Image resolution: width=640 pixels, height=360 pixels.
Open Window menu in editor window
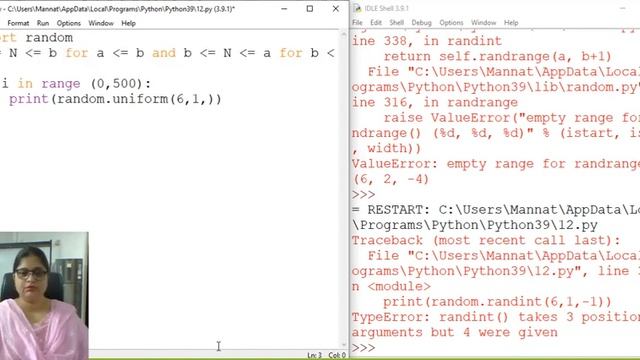(x=101, y=23)
